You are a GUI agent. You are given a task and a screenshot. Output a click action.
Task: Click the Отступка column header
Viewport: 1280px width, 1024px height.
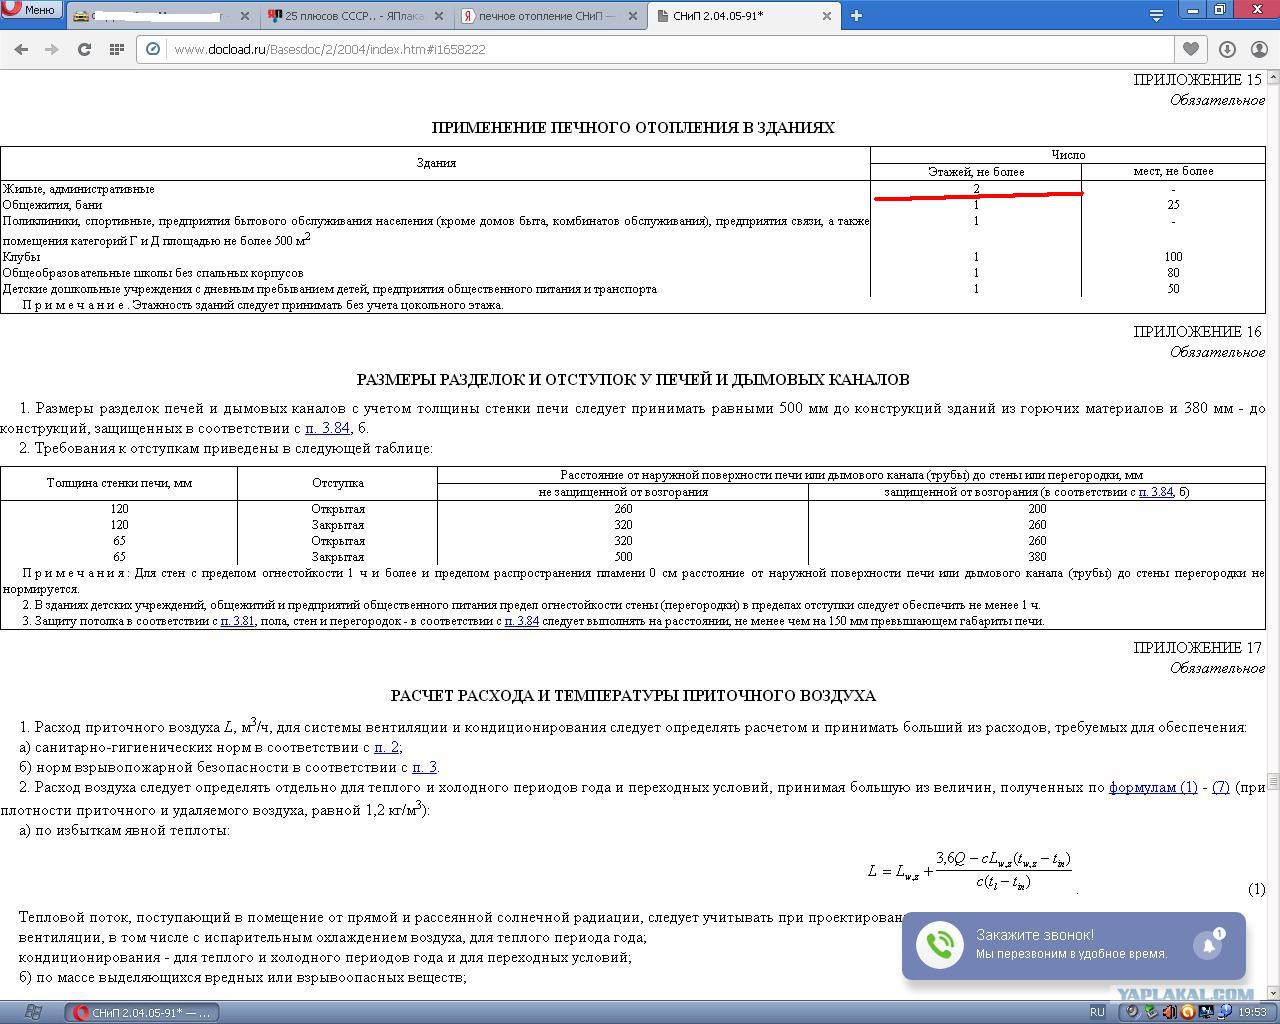[x=337, y=483]
